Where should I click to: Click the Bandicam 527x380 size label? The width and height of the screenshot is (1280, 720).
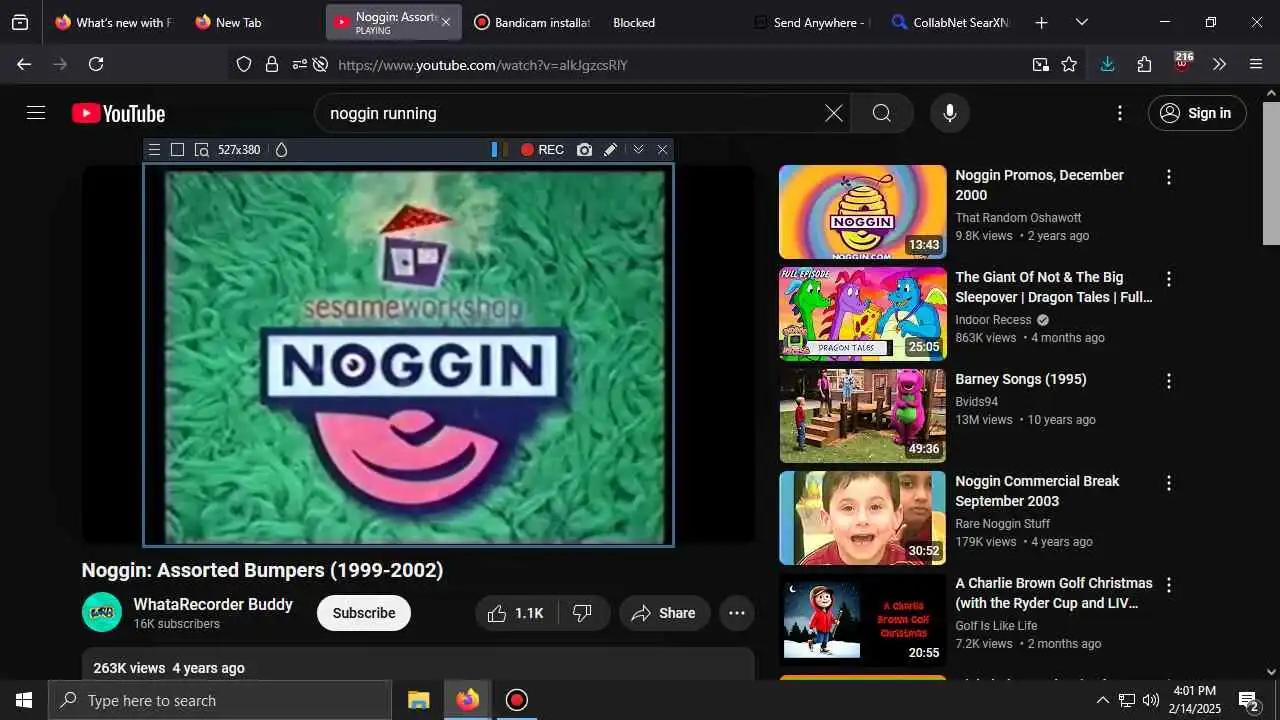coord(239,150)
